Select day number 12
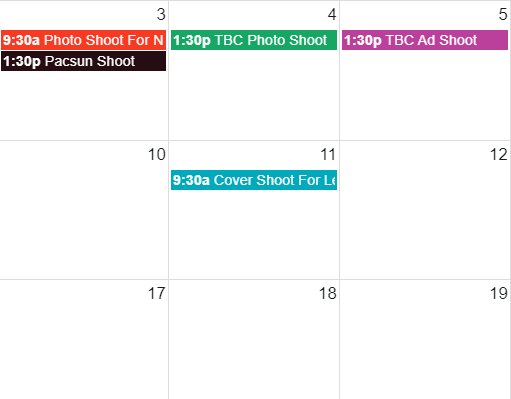511x399 pixels. tap(499, 155)
